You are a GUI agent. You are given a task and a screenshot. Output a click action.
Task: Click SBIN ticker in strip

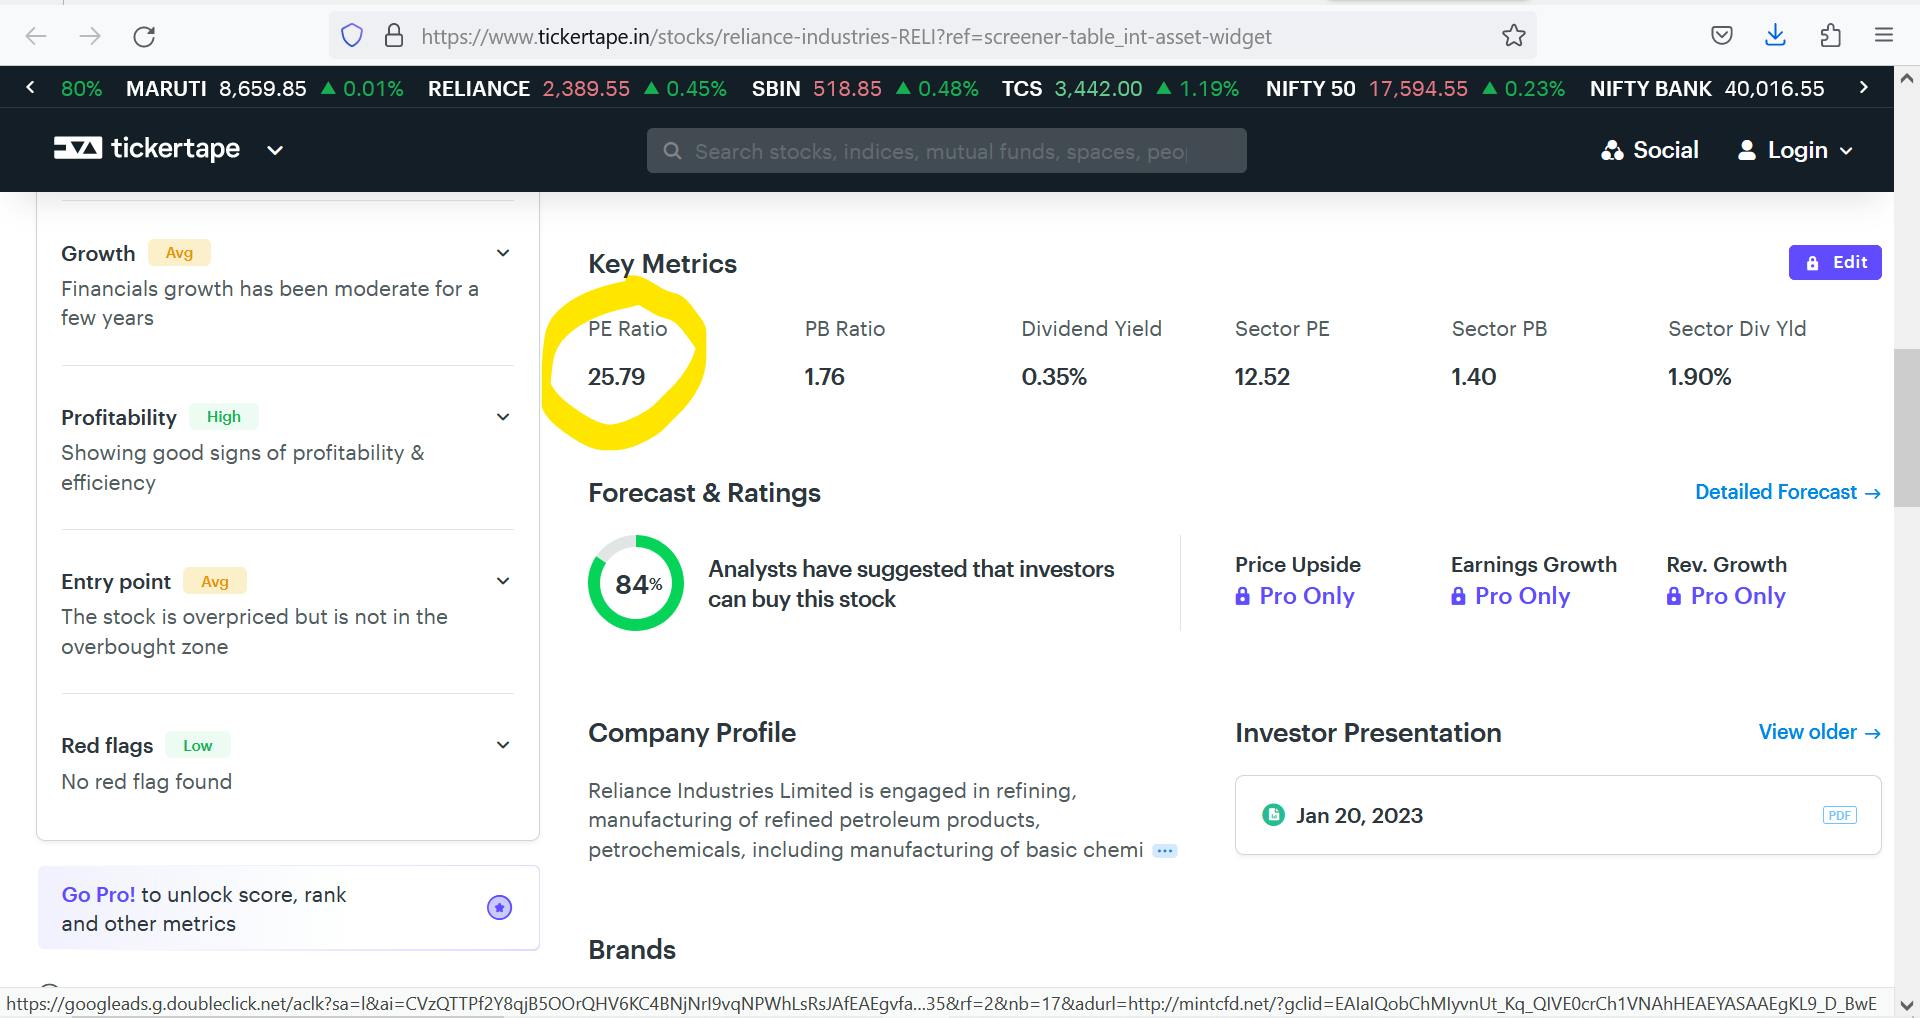click(865, 88)
